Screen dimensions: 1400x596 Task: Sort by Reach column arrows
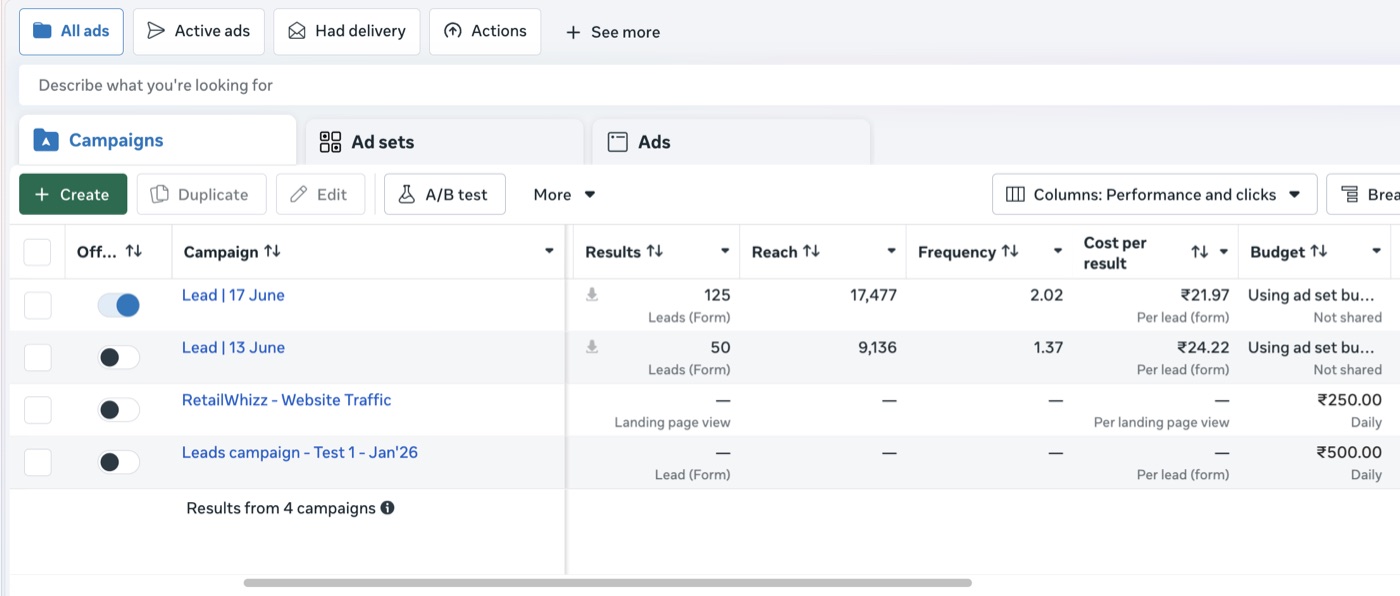click(811, 252)
